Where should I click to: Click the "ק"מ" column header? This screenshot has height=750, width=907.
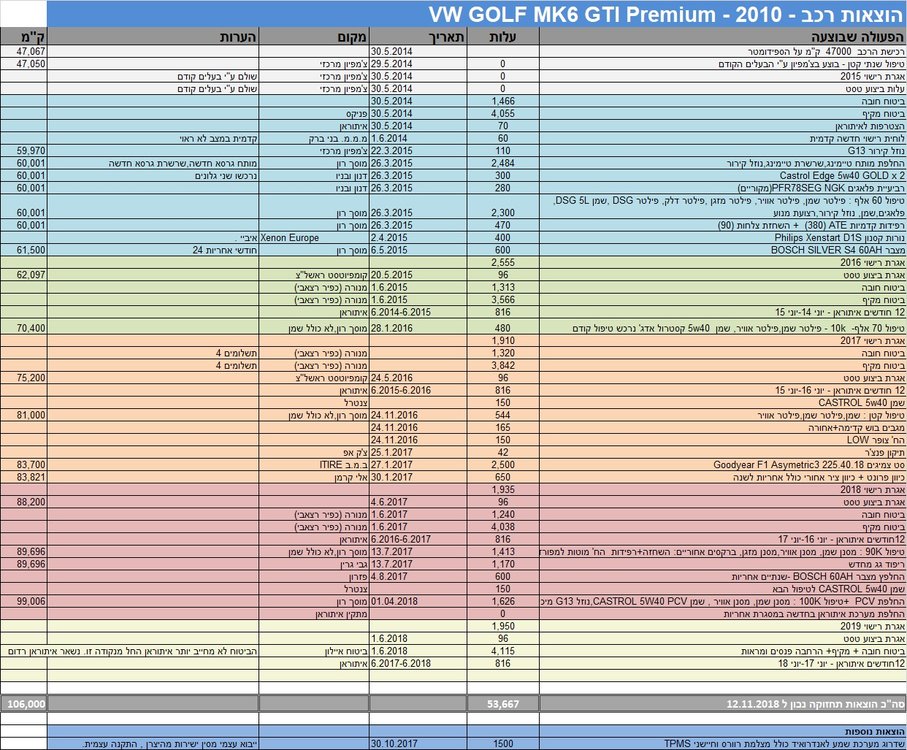click(23, 36)
